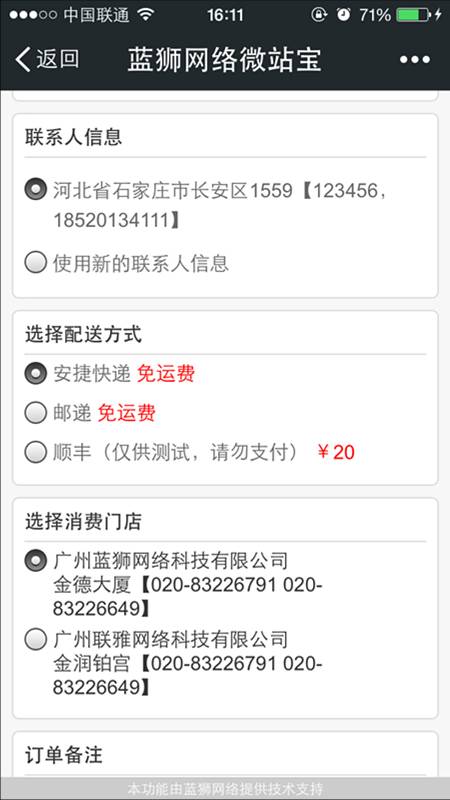450x800 pixels.
Task: Select 广州蓝狮网络科技有限公司 store
Action: pyautogui.click(x=36, y=560)
